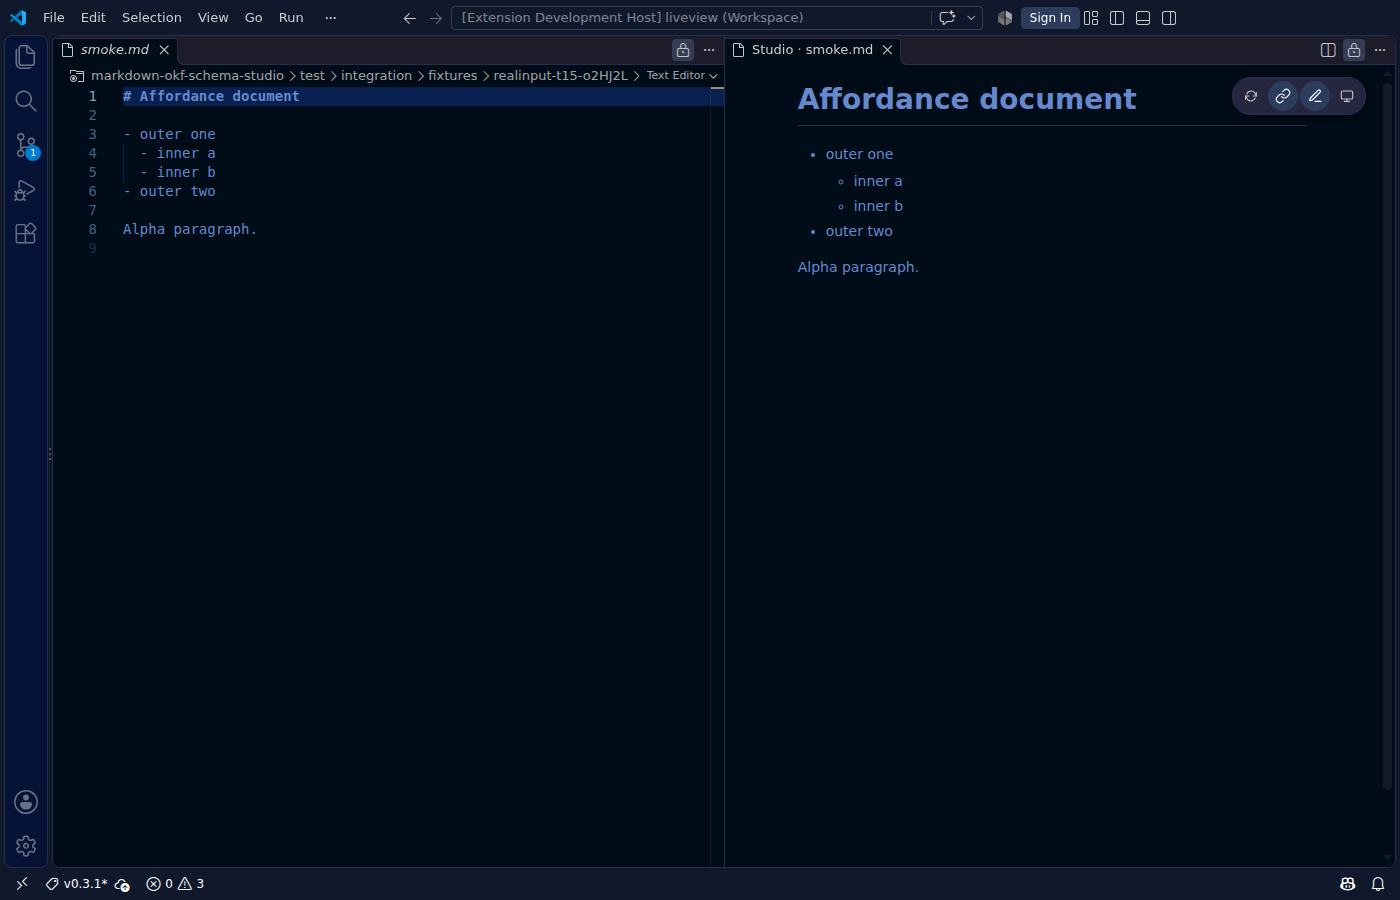
Task: Switch to the Studio · smoke.md tab
Action: (812, 50)
